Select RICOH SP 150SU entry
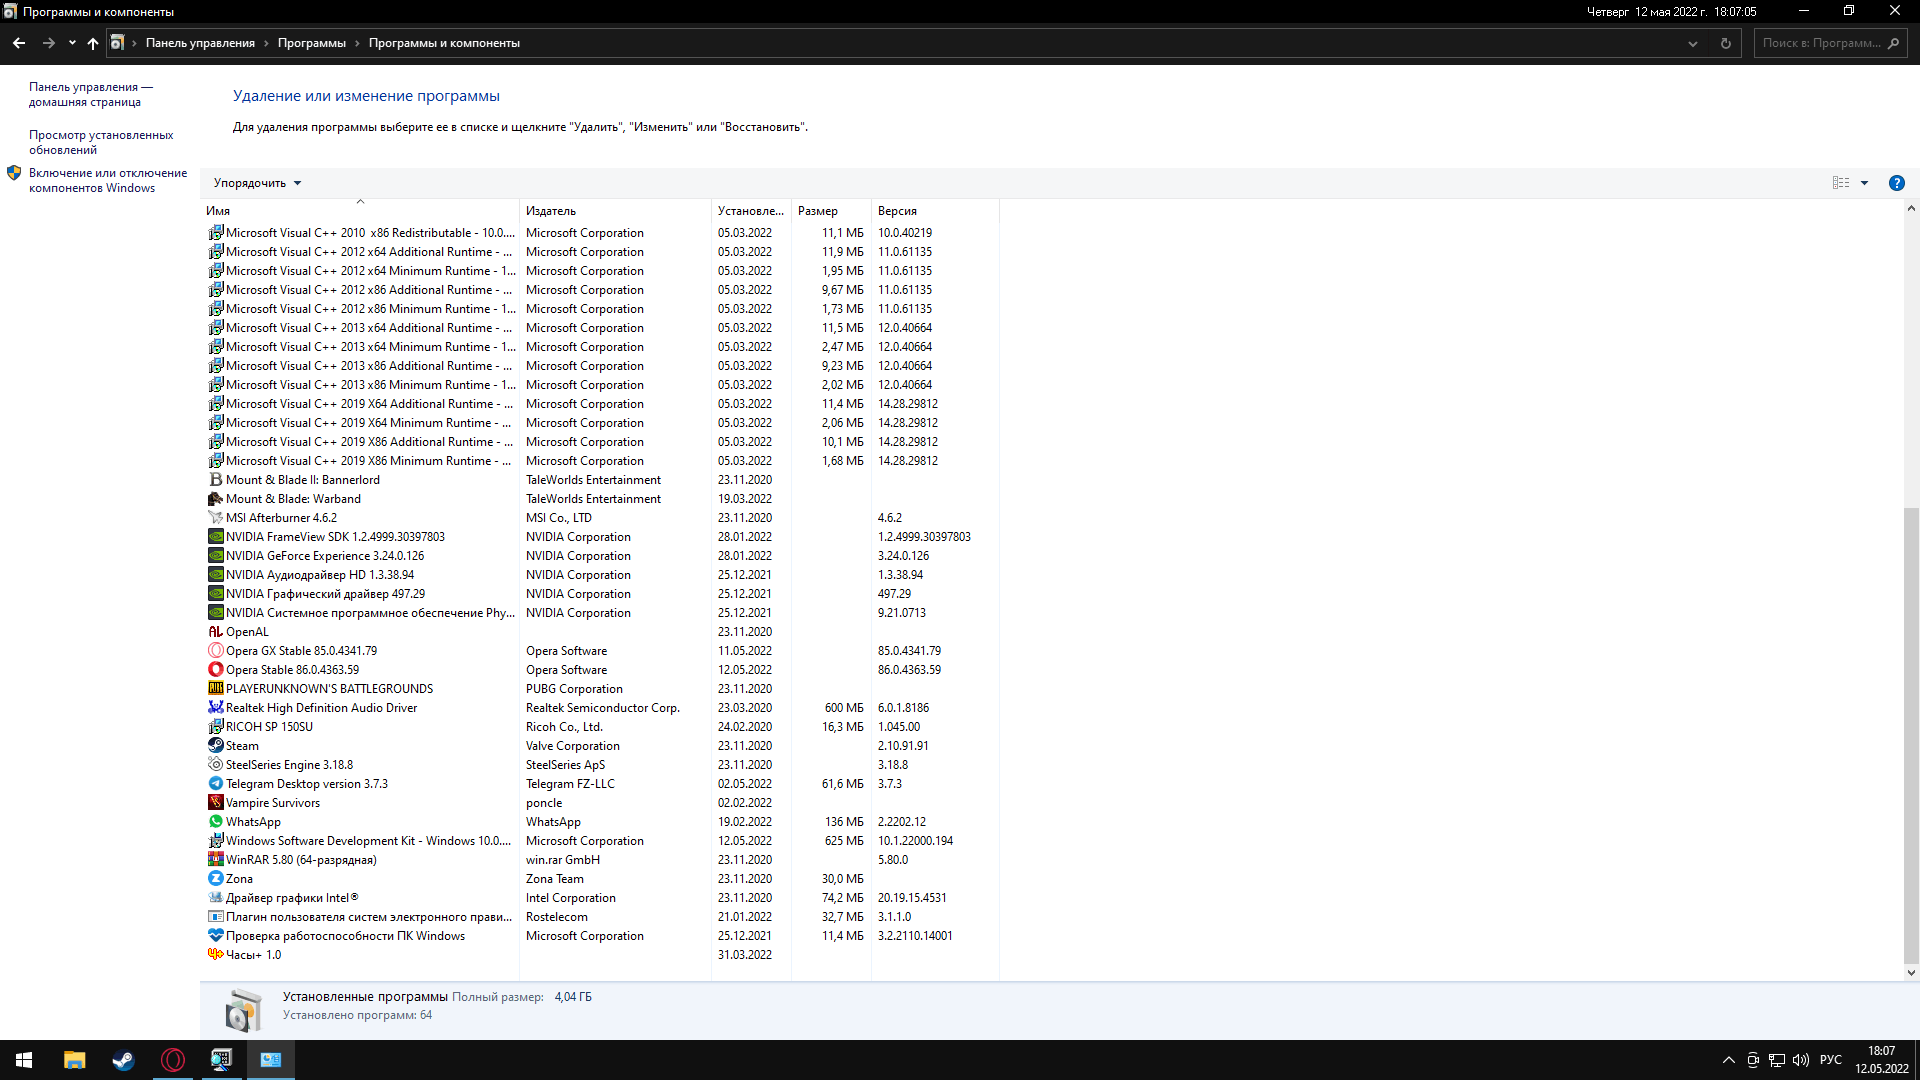 pos(600,727)
